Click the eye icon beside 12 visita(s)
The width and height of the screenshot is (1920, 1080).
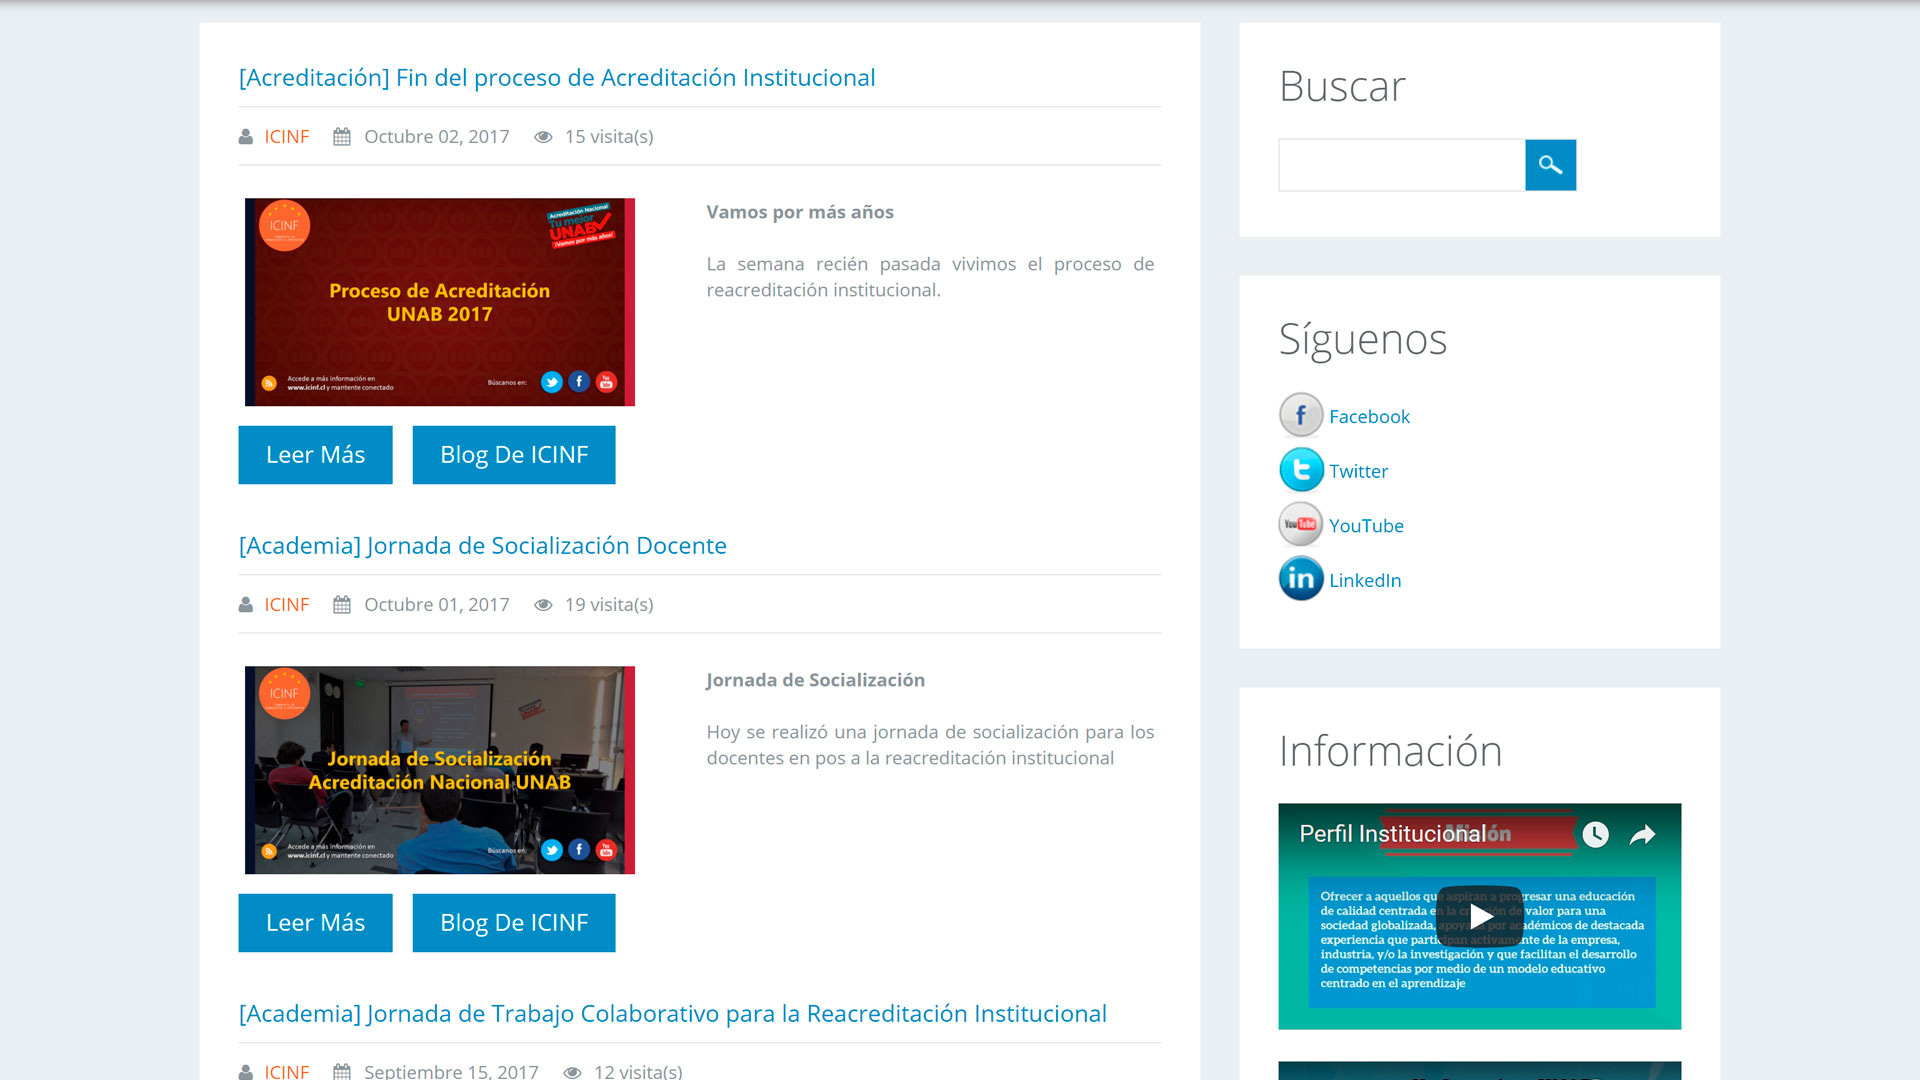[x=572, y=1072]
